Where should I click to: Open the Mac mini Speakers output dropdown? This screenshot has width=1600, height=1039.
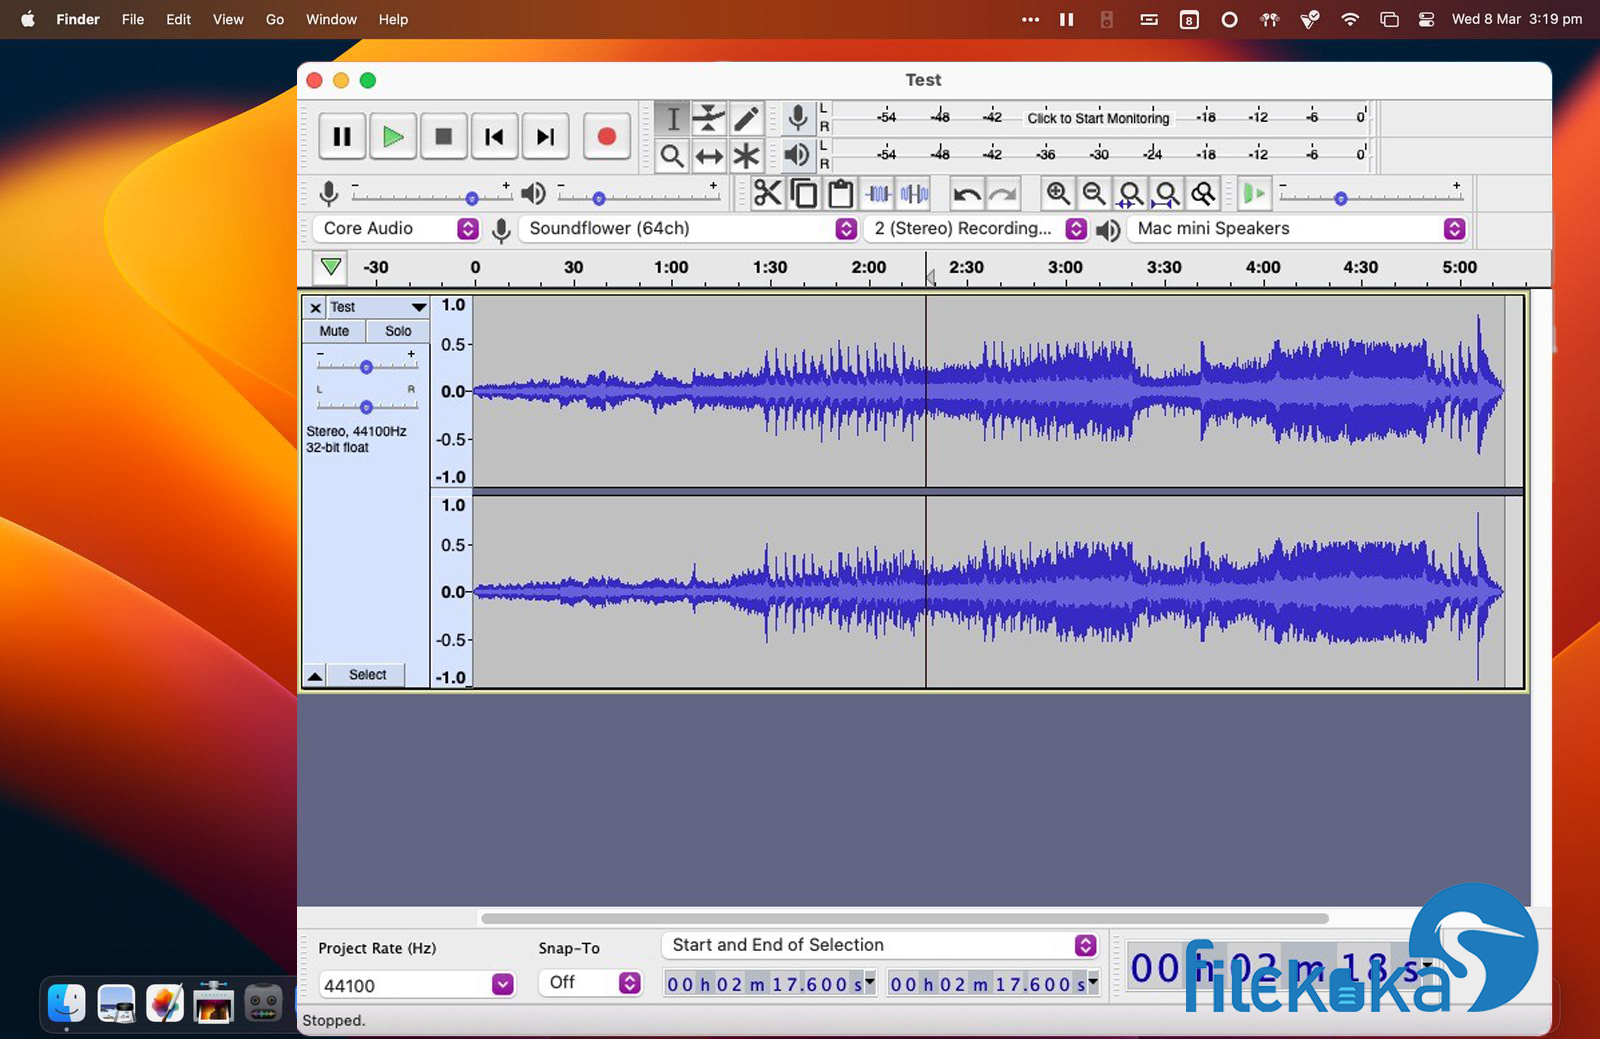pyautogui.click(x=1297, y=229)
